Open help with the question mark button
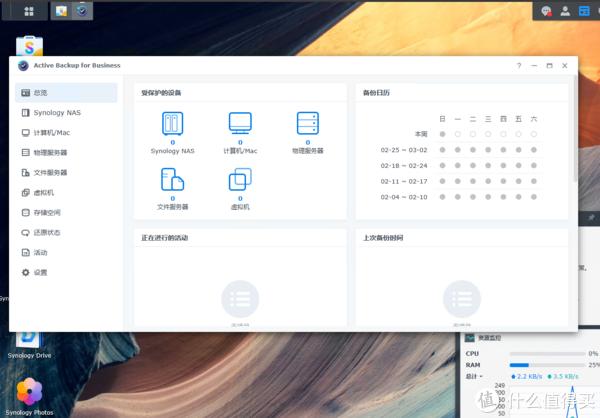Screen dimensions: 600x418 pyautogui.click(x=519, y=65)
